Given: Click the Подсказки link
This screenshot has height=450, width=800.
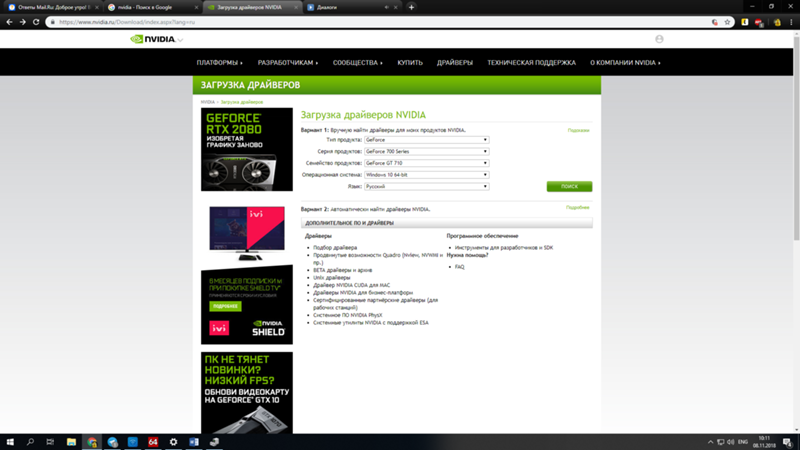Looking at the screenshot, I should pos(579,131).
